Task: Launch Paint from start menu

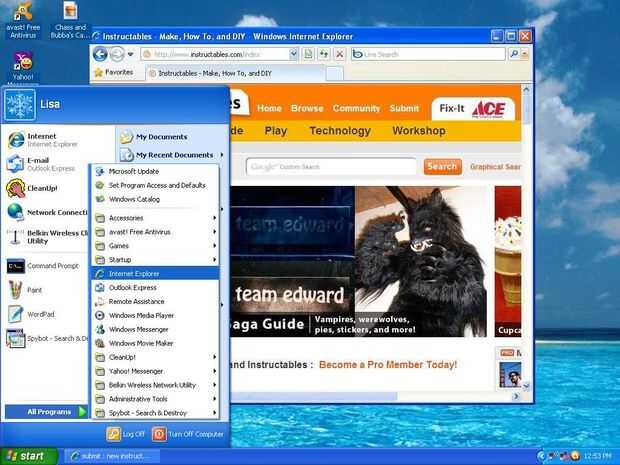Action: pos(25,290)
